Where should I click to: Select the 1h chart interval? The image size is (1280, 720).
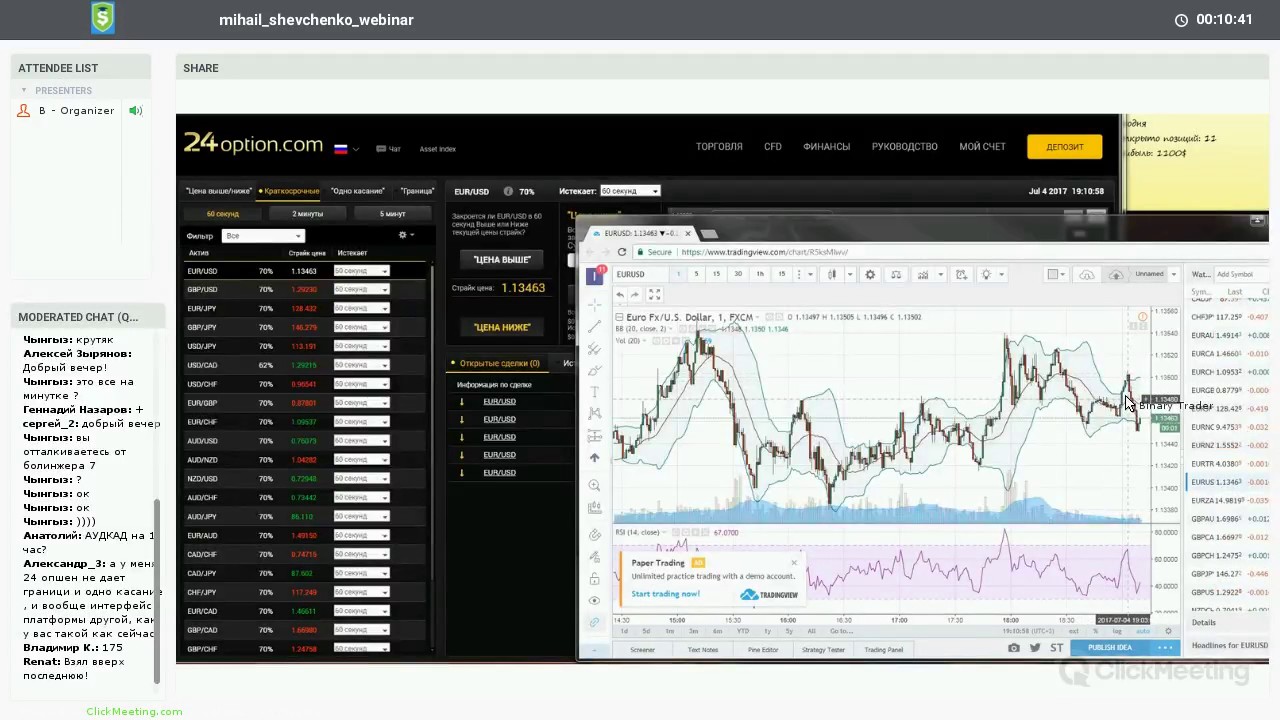(760, 274)
